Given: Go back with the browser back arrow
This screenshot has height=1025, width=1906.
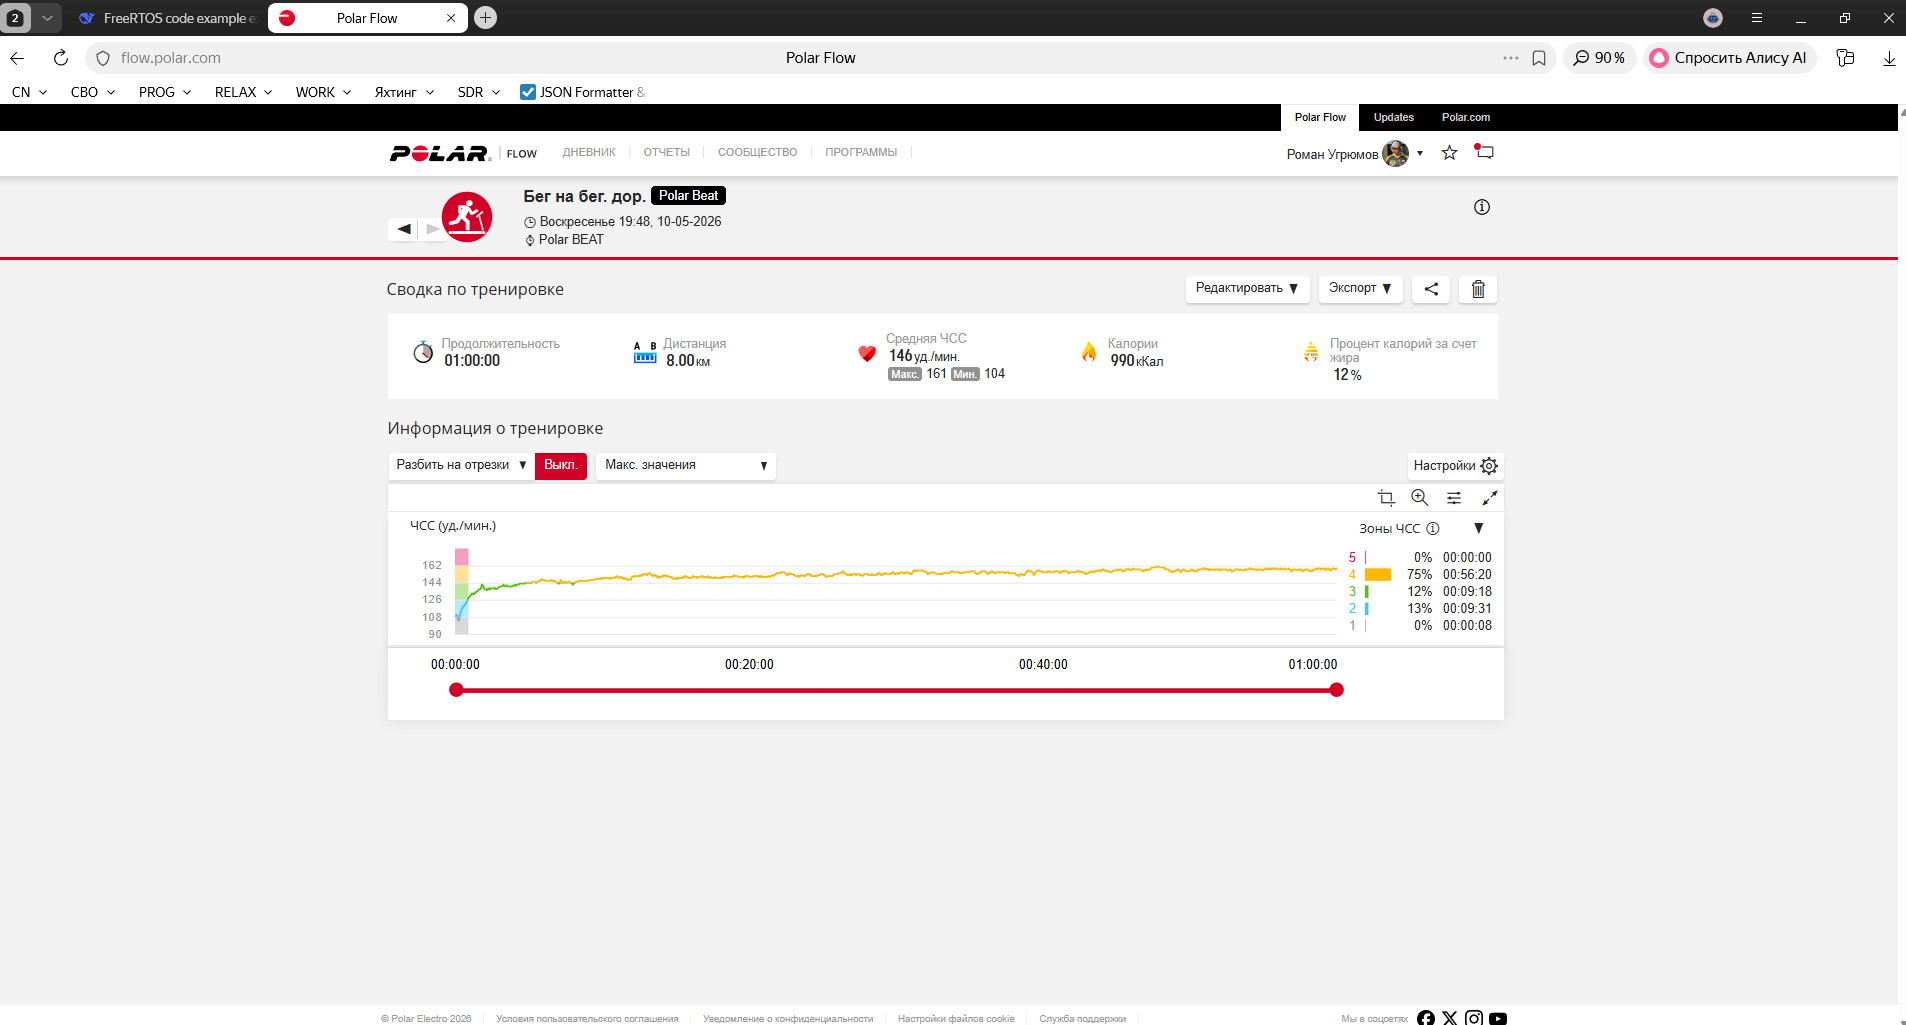Looking at the screenshot, I should [17, 58].
